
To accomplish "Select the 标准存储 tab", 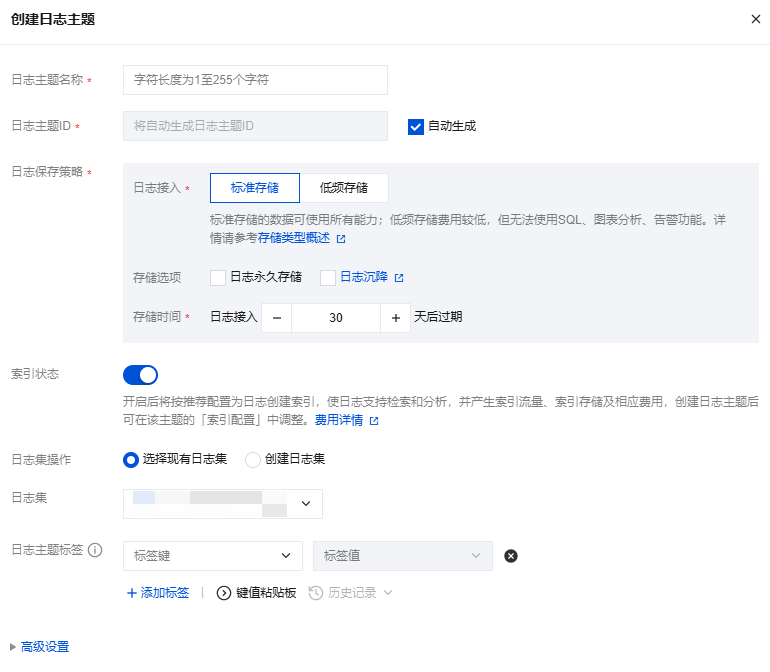I will point(255,188).
